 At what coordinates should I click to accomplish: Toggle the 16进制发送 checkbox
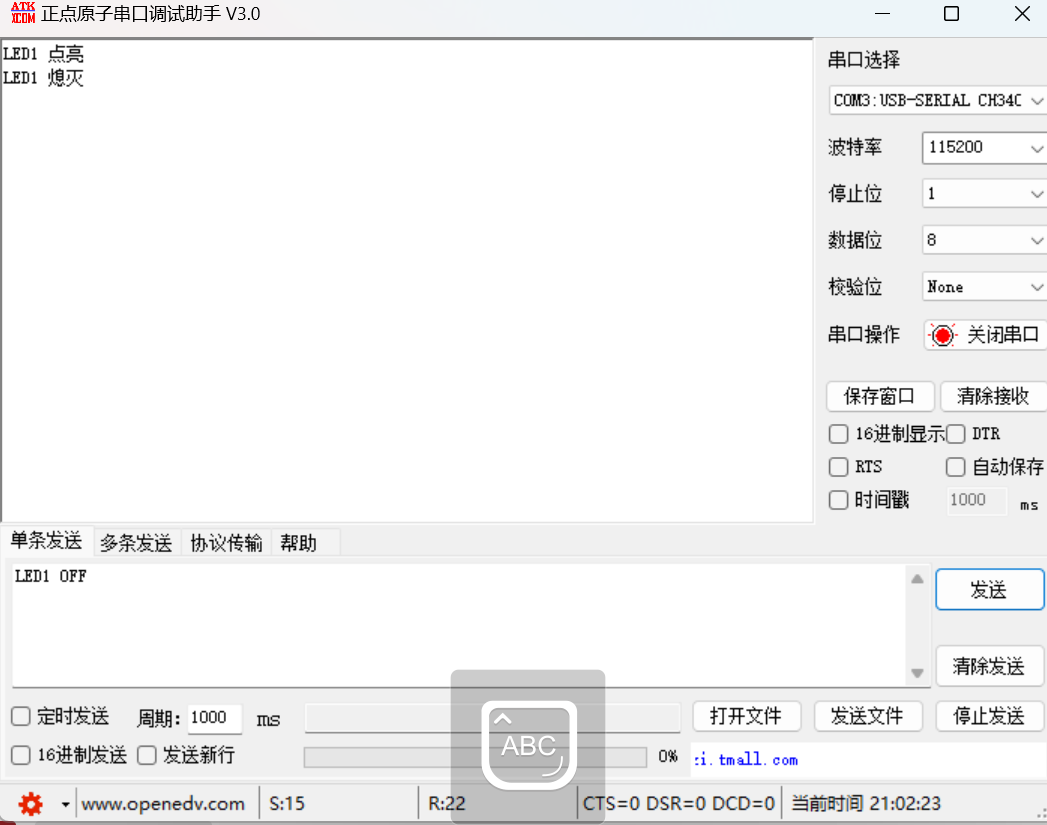pyautogui.click(x=21, y=755)
